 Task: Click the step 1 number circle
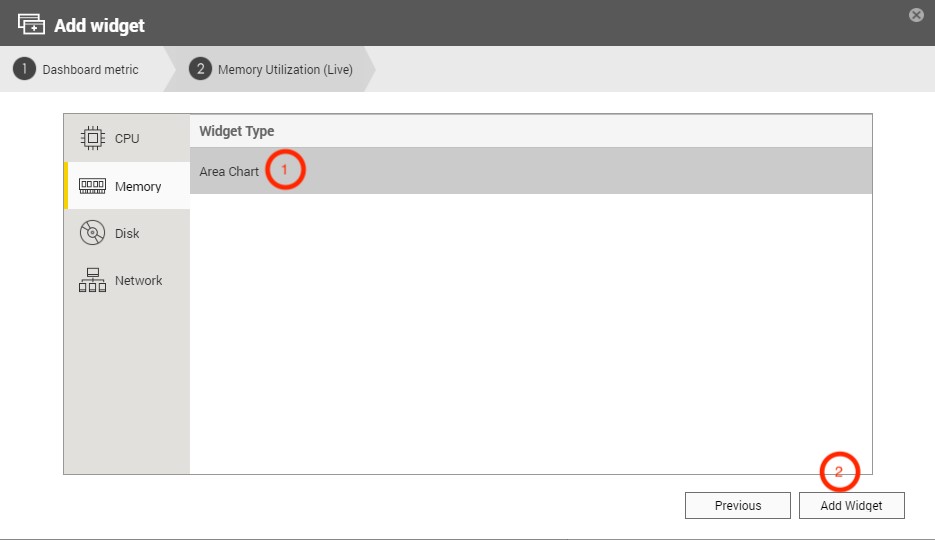24,69
